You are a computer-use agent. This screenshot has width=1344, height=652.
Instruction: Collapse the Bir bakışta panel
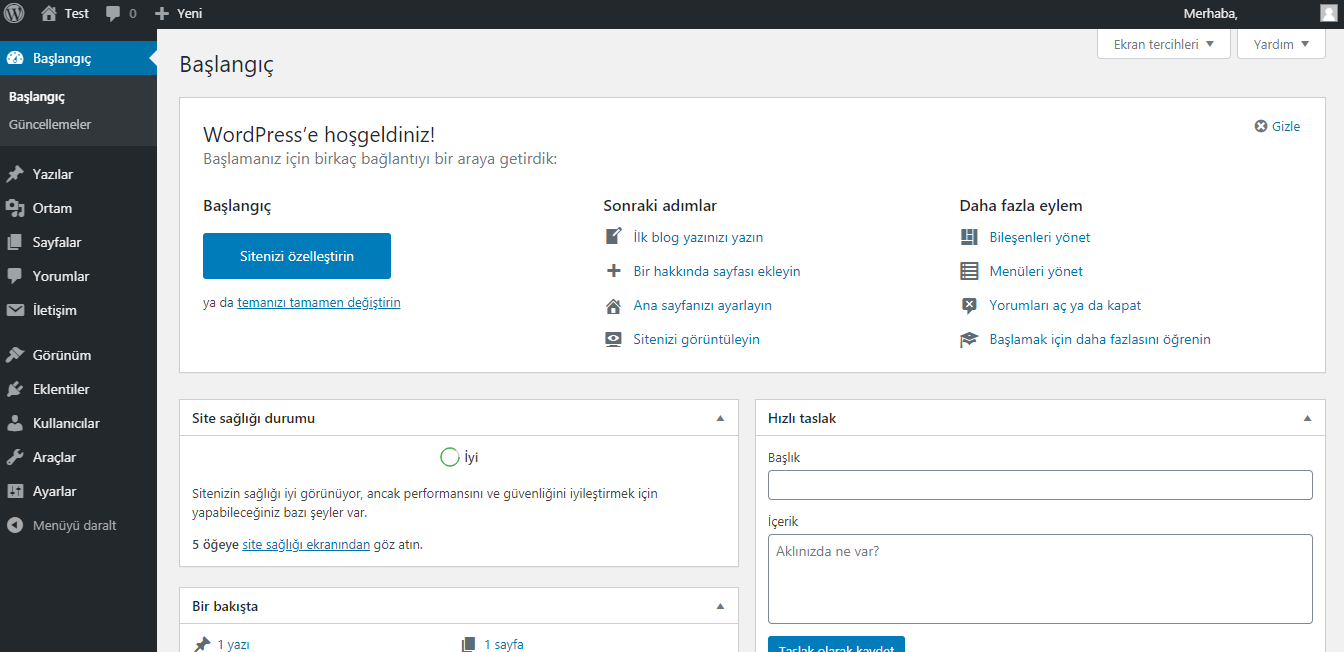(x=720, y=606)
